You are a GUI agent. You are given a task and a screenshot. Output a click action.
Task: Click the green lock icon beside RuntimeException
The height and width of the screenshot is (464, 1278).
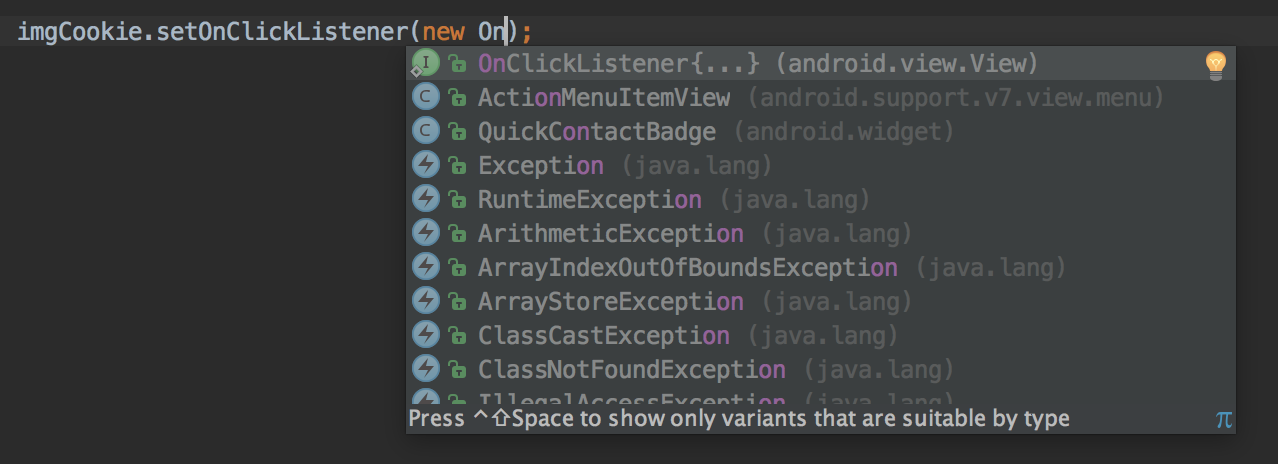458,200
